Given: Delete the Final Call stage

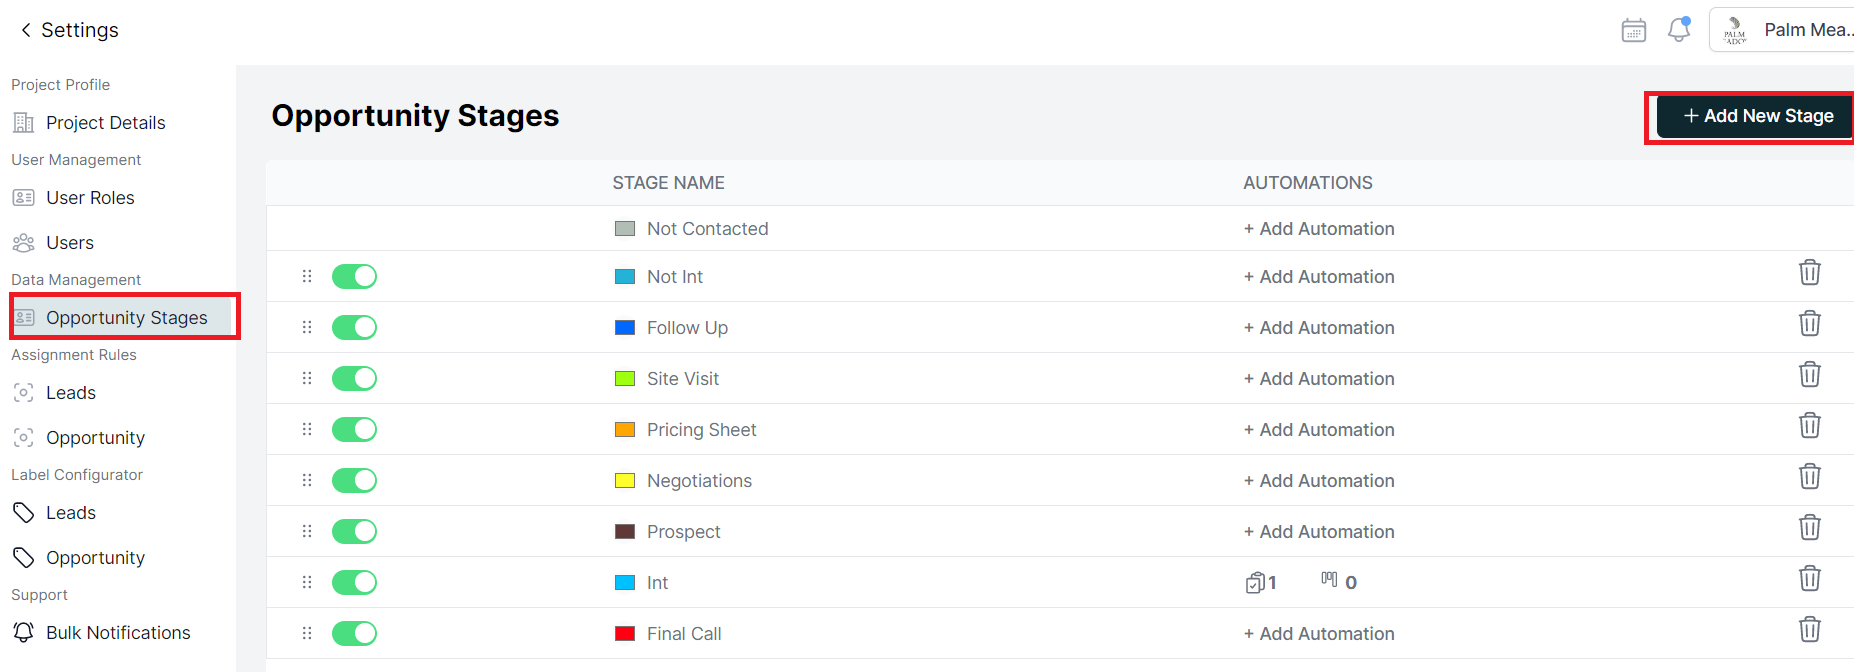Looking at the screenshot, I should [1809, 629].
